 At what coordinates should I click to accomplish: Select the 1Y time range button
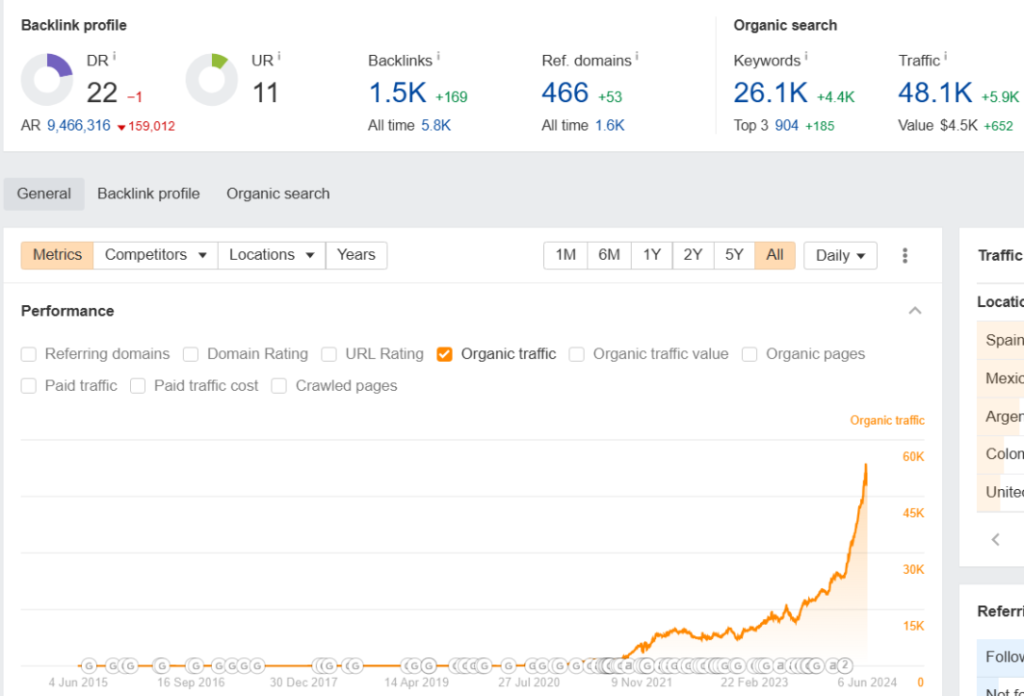(651, 255)
